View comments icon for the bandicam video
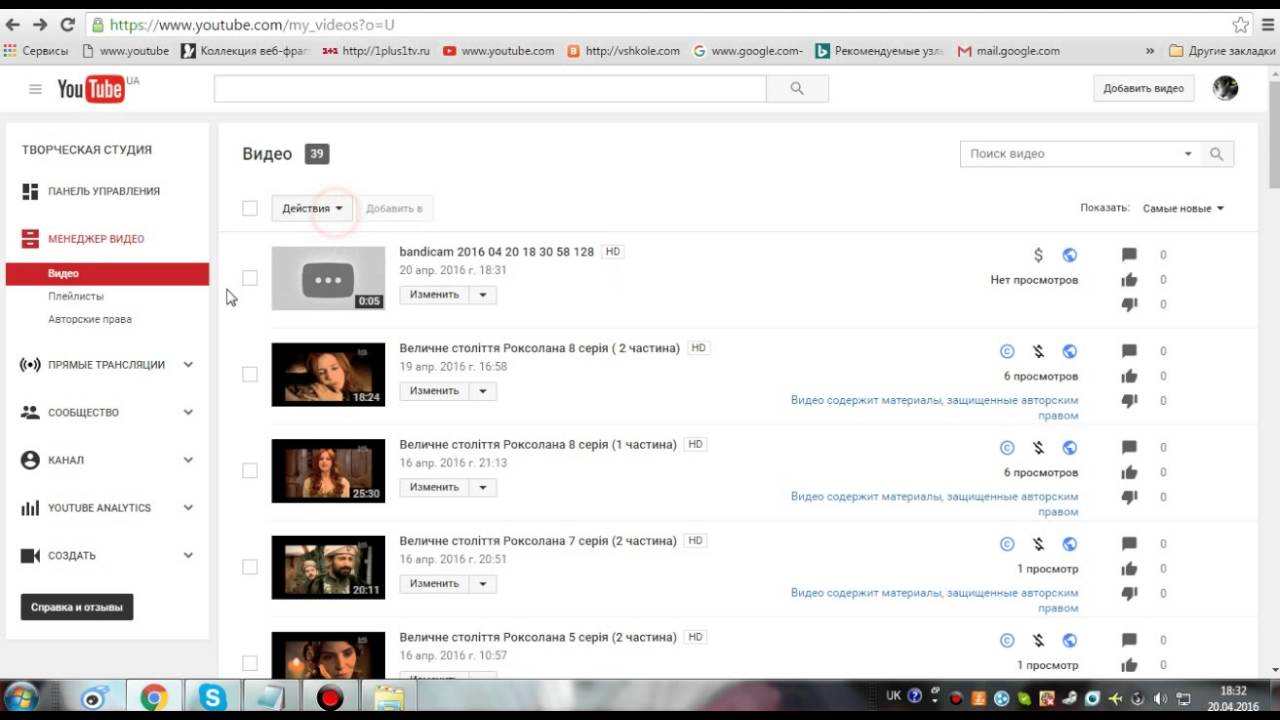Image resolution: width=1280 pixels, height=720 pixels. tap(1129, 255)
